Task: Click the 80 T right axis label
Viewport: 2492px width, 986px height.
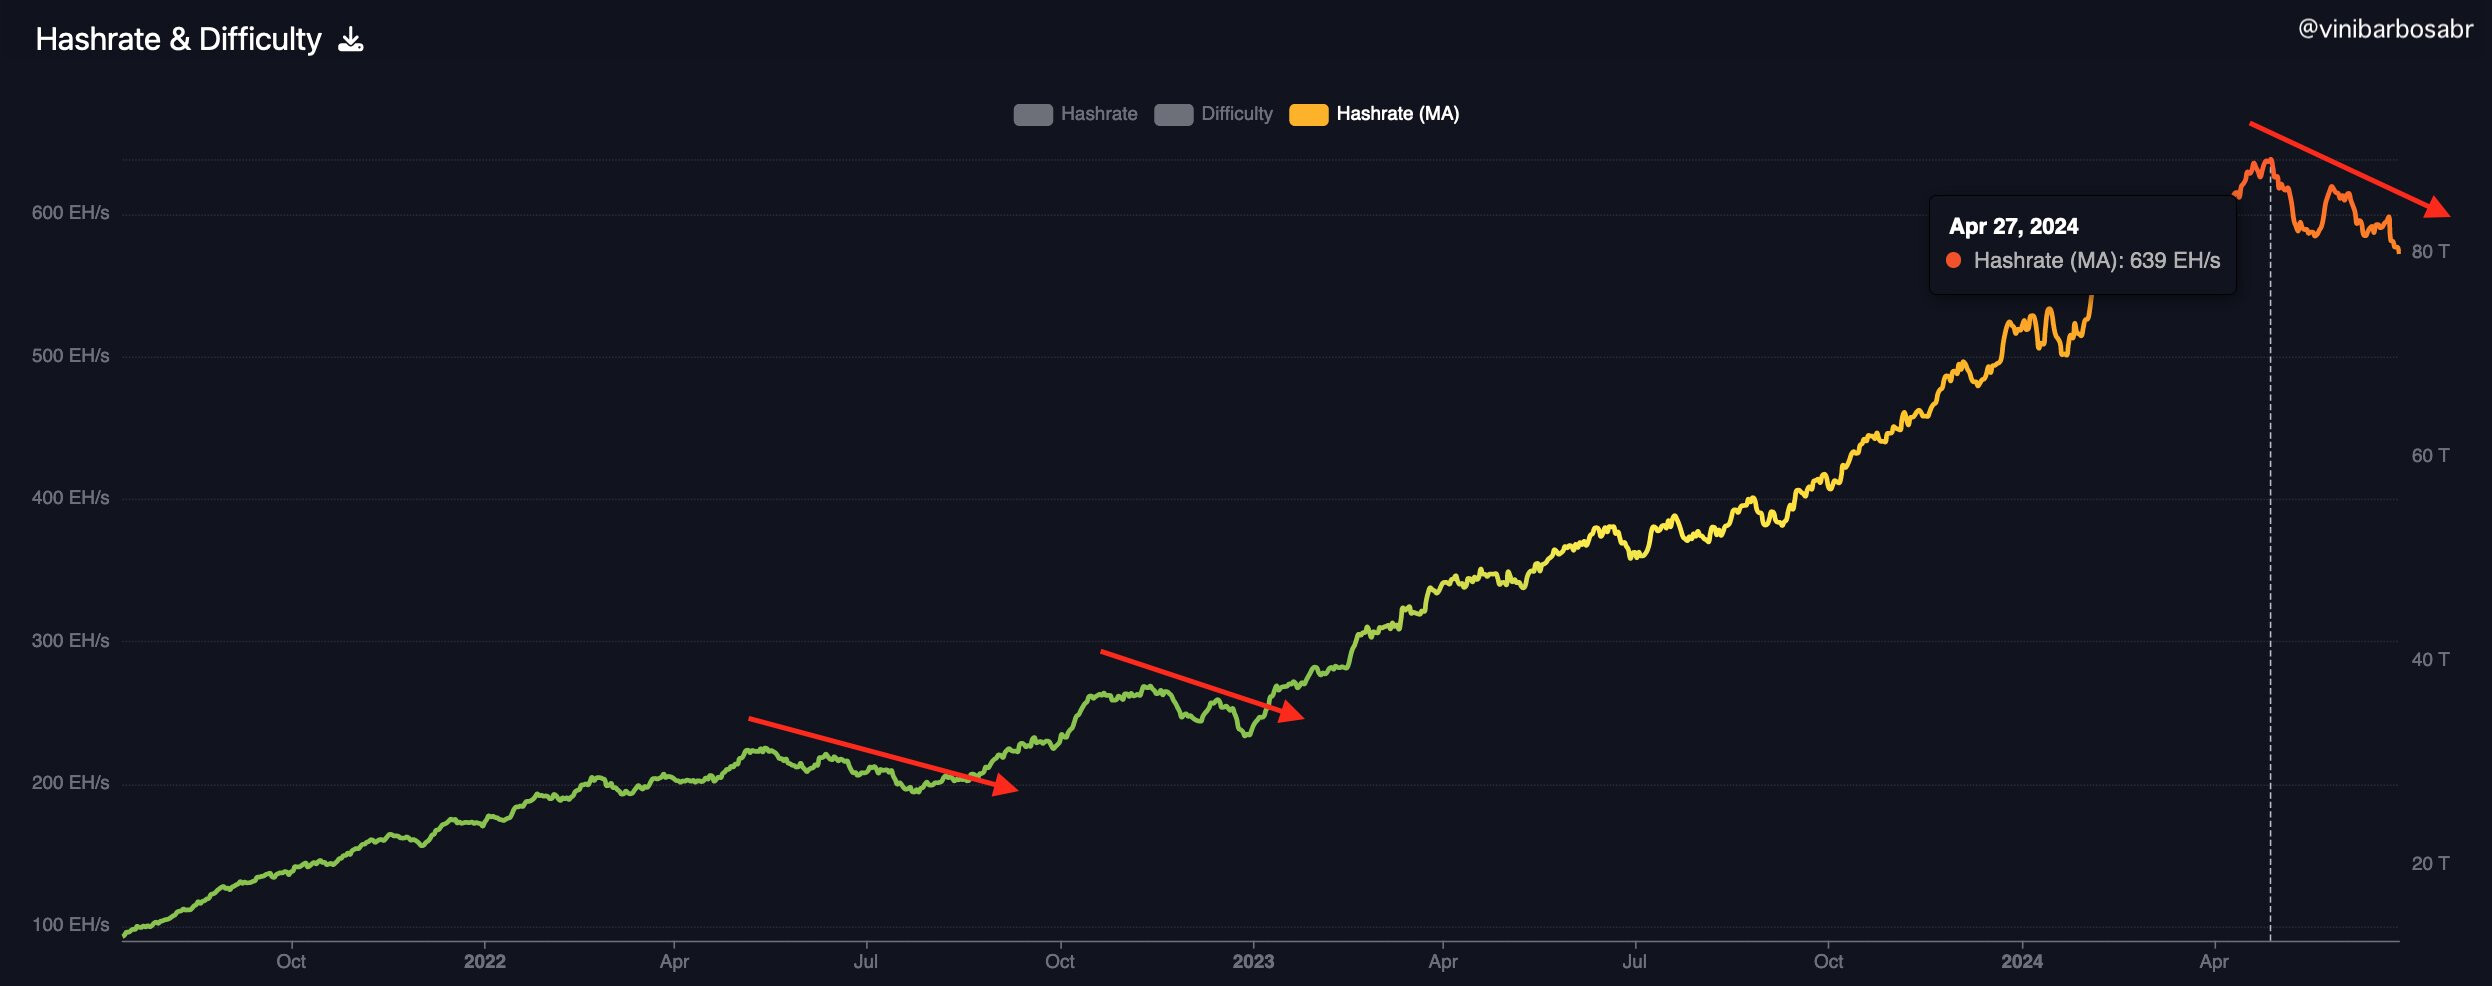Action: coord(2429,252)
